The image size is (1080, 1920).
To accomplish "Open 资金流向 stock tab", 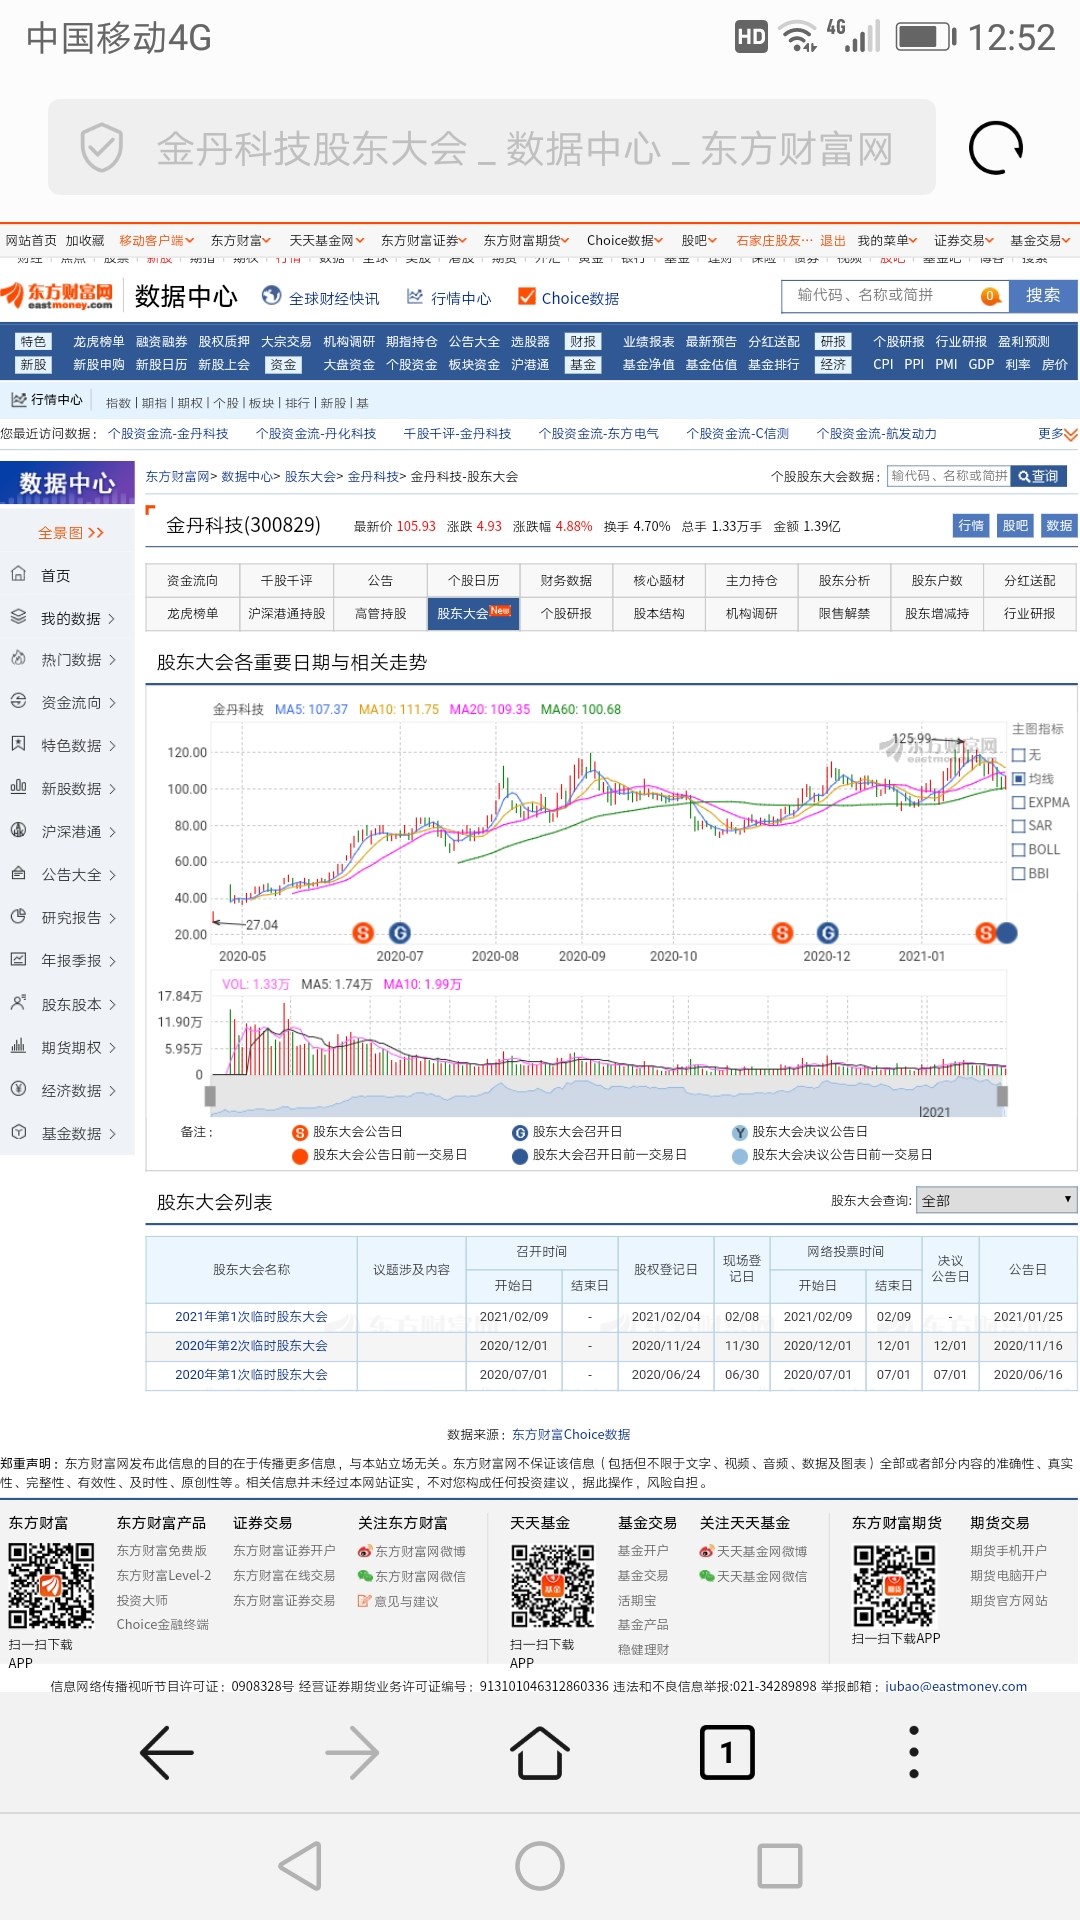I will coord(192,580).
